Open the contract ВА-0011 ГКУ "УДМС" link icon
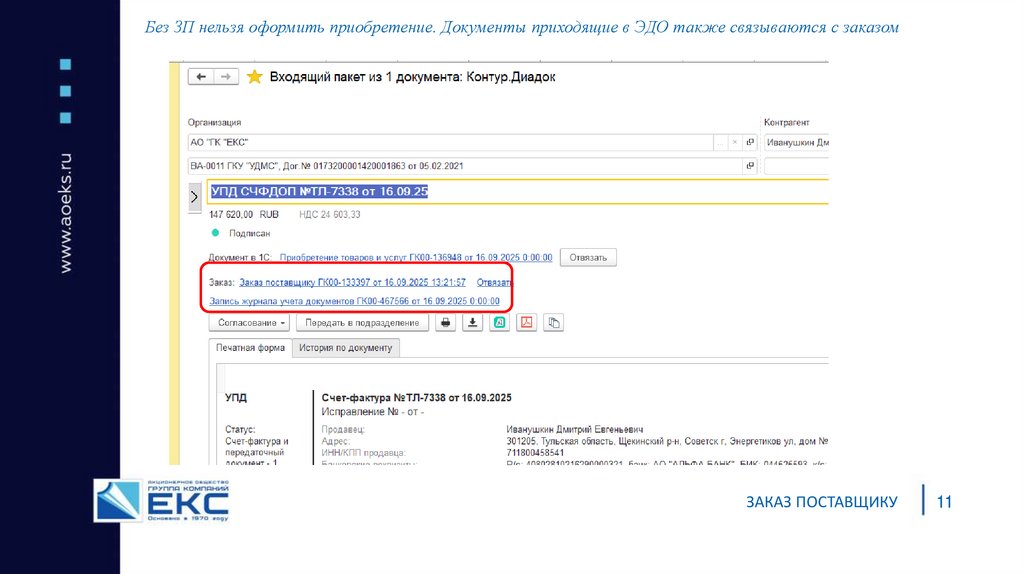 click(750, 166)
